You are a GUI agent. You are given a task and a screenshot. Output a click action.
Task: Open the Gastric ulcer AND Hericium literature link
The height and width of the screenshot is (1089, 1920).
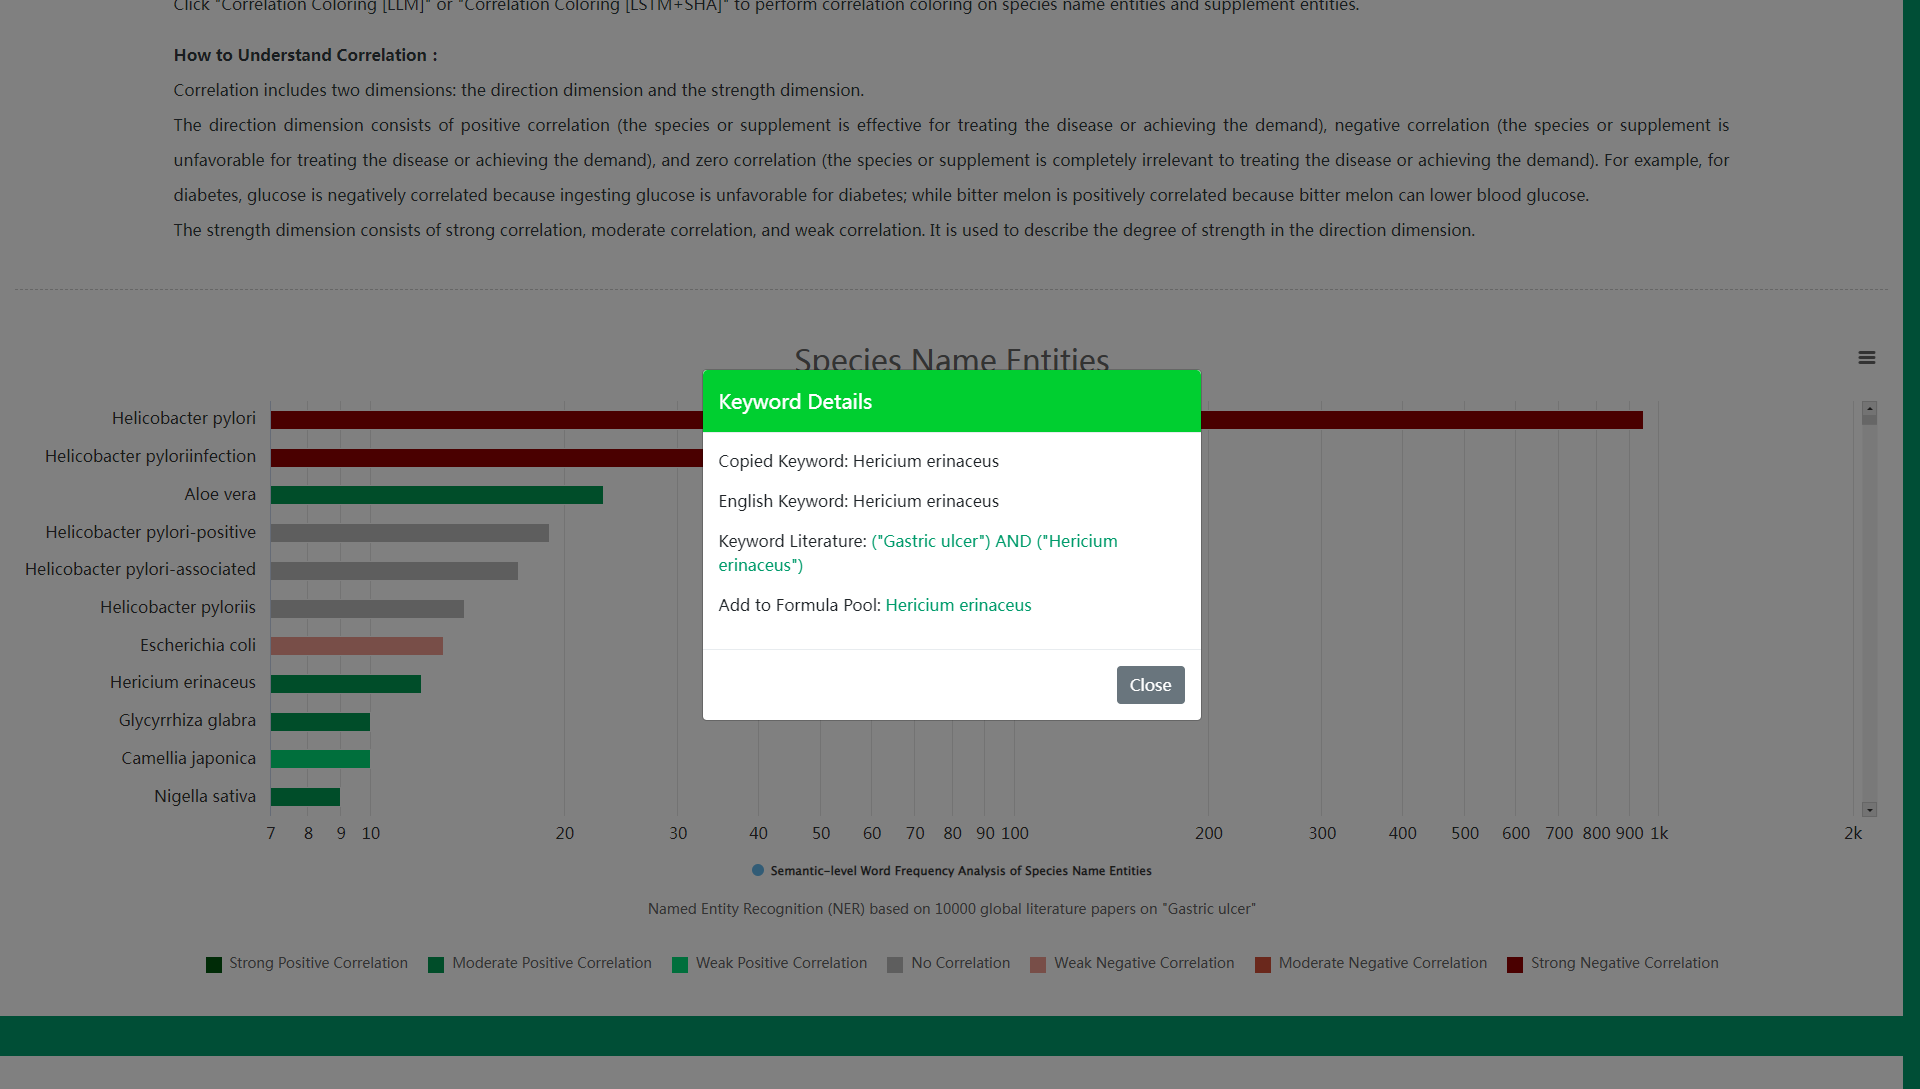(993, 541)
